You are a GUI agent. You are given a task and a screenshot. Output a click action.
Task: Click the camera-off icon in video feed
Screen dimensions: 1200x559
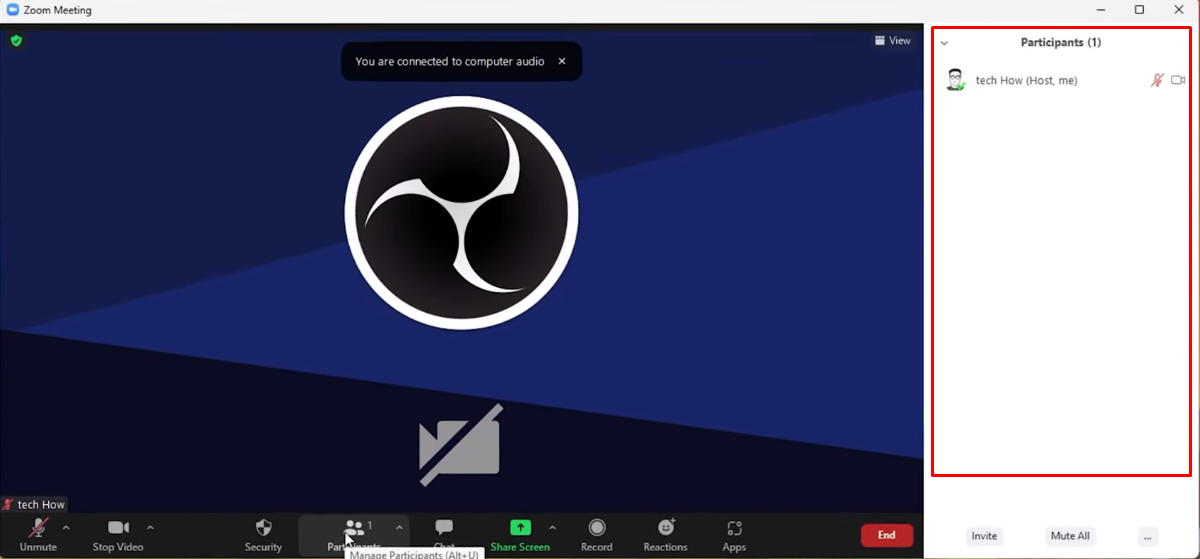click(460, 444)
